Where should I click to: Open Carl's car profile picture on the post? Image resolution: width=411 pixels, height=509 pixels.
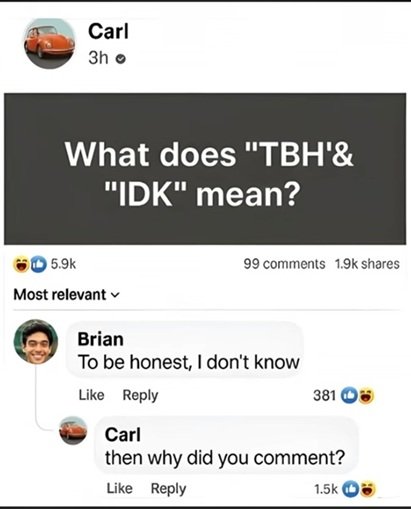click(x=50, y=44)
